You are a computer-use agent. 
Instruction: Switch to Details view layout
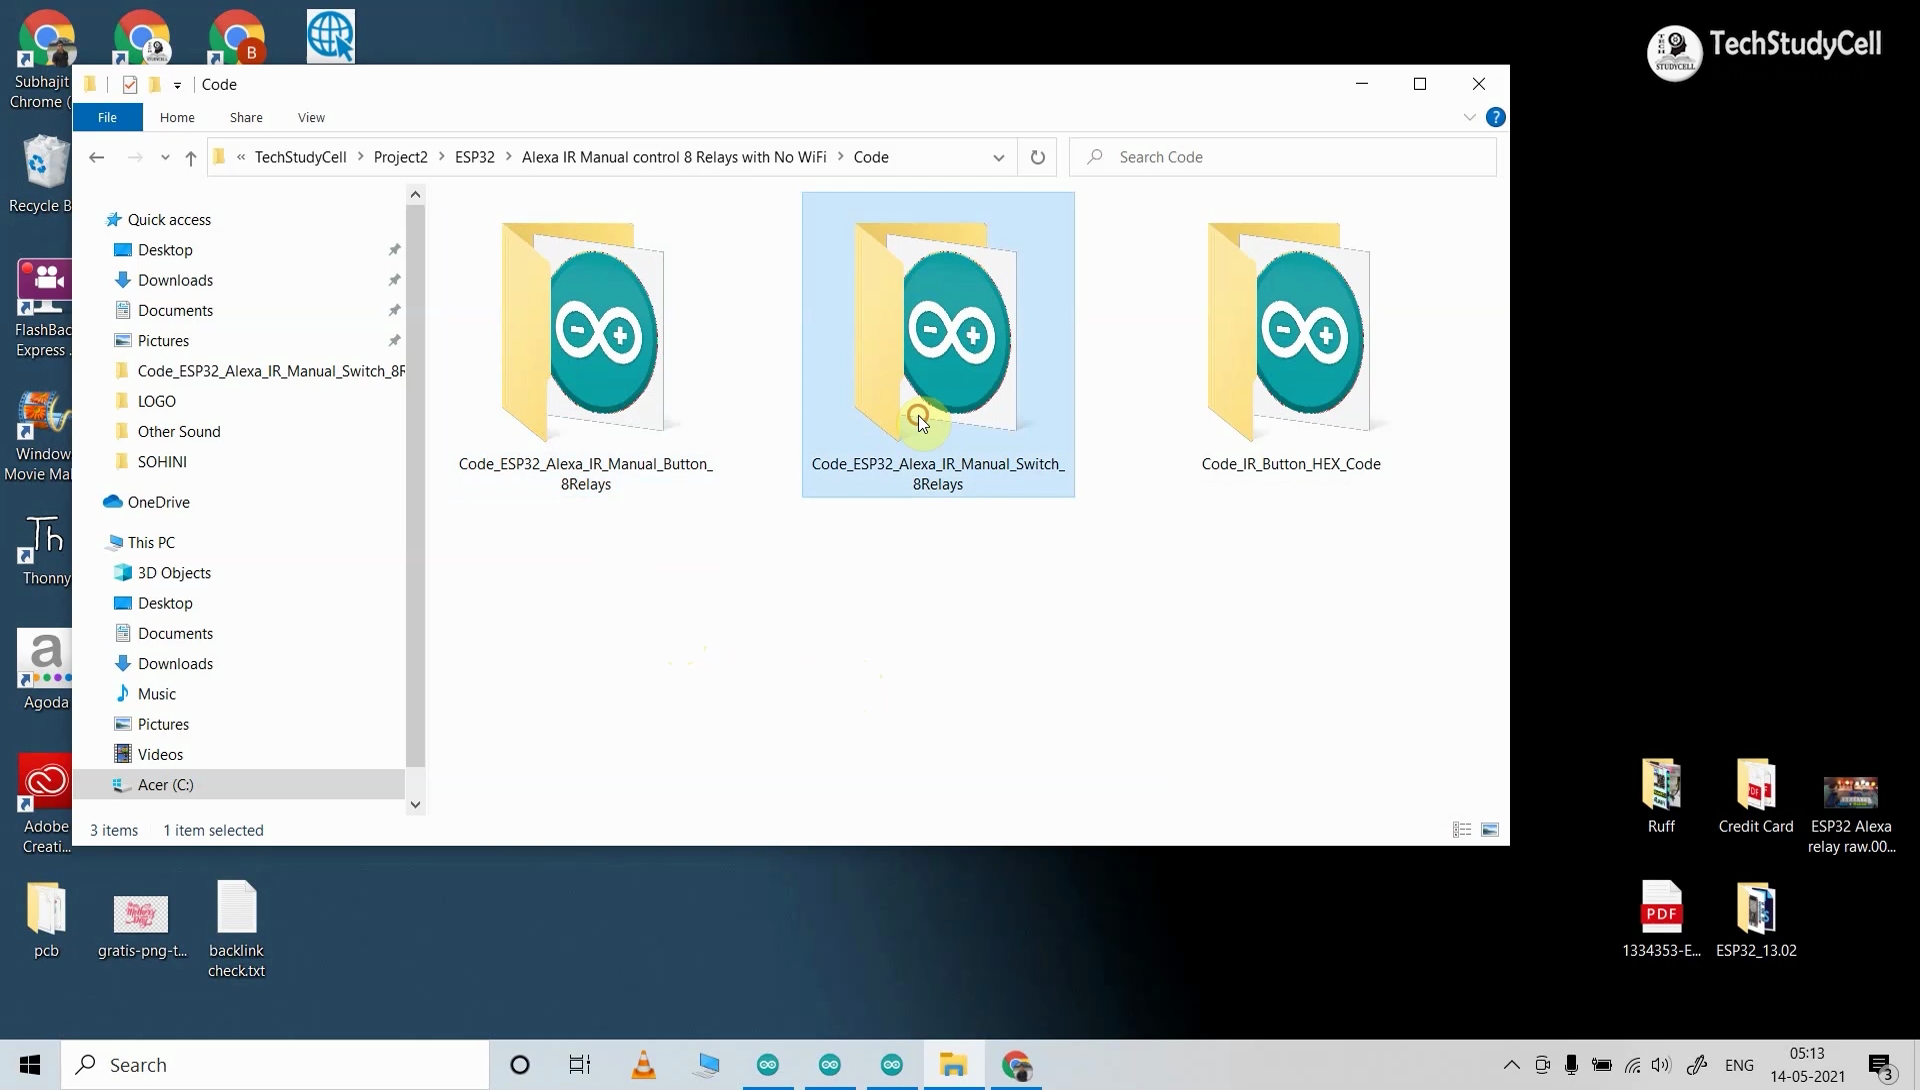tap(1462, 830)
